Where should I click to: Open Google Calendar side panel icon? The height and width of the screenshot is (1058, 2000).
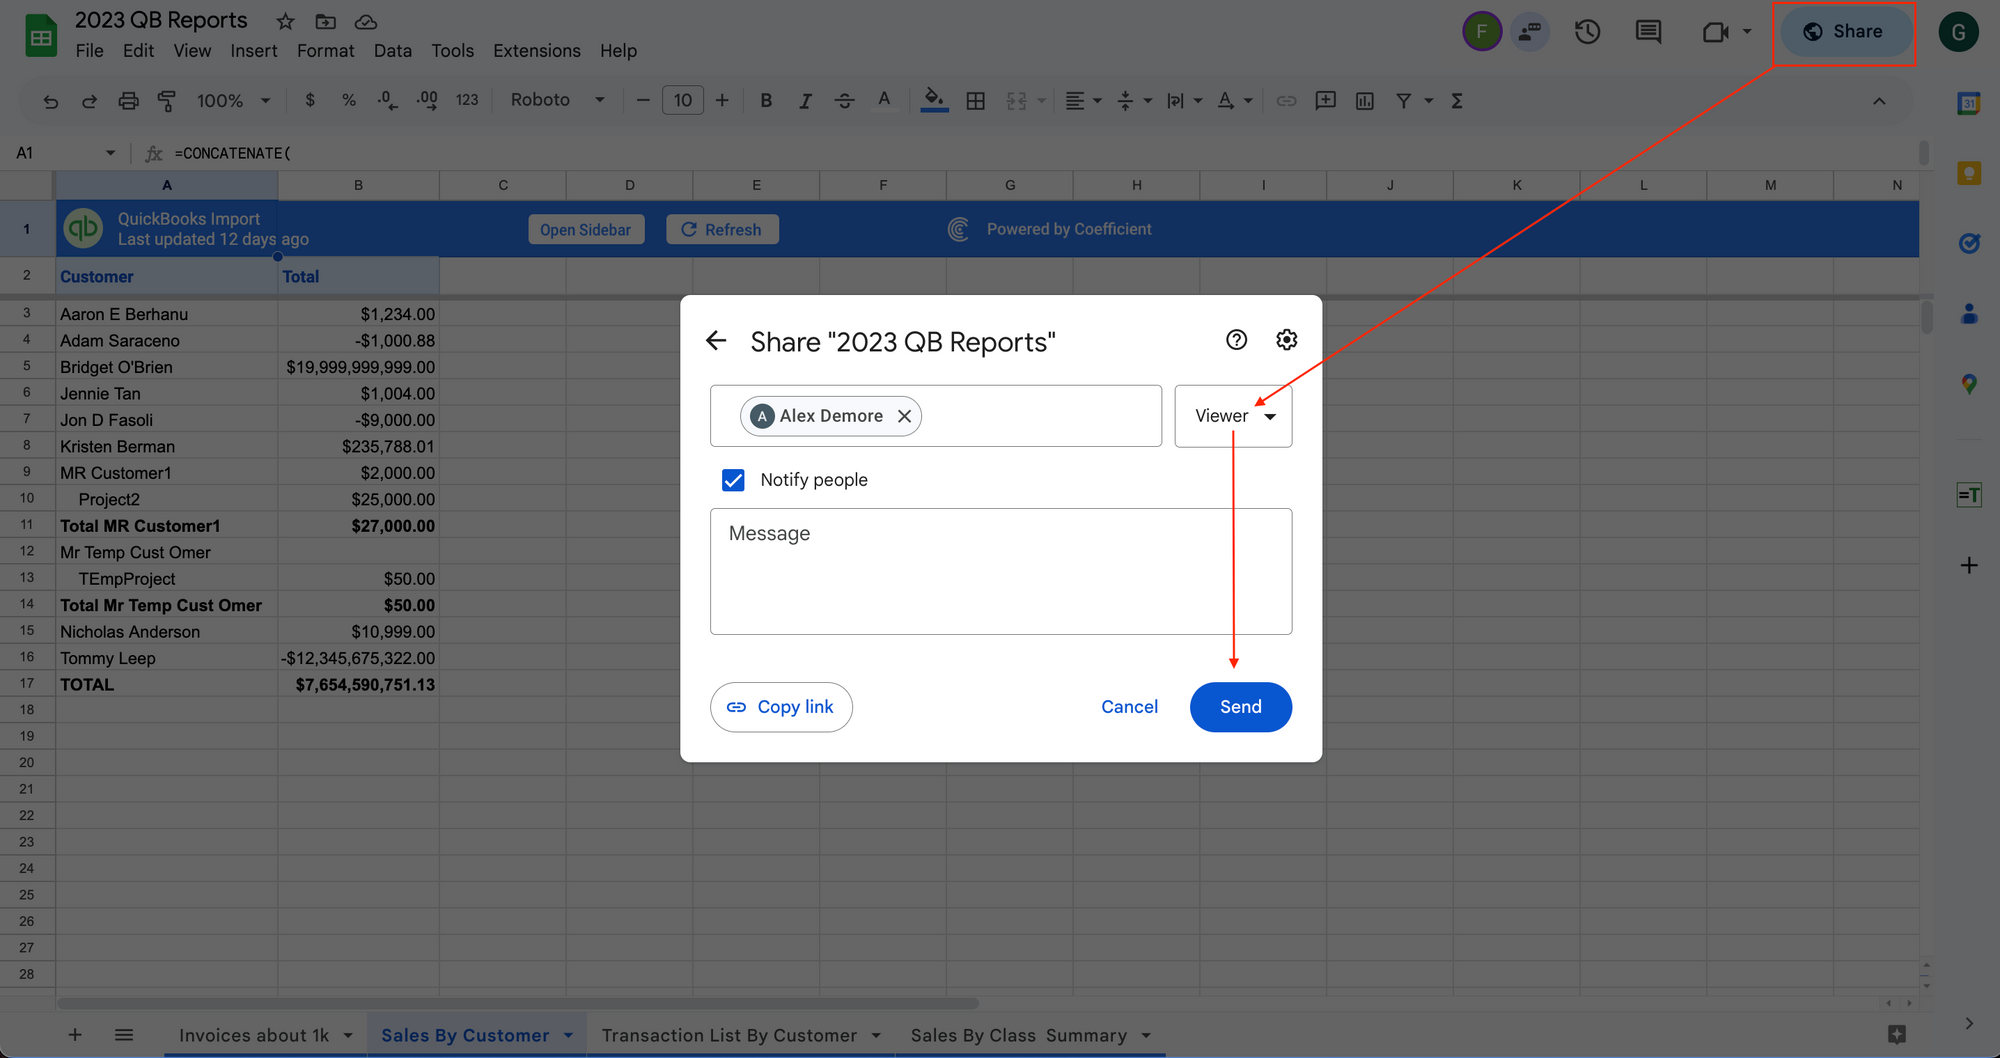[1969, 103]
